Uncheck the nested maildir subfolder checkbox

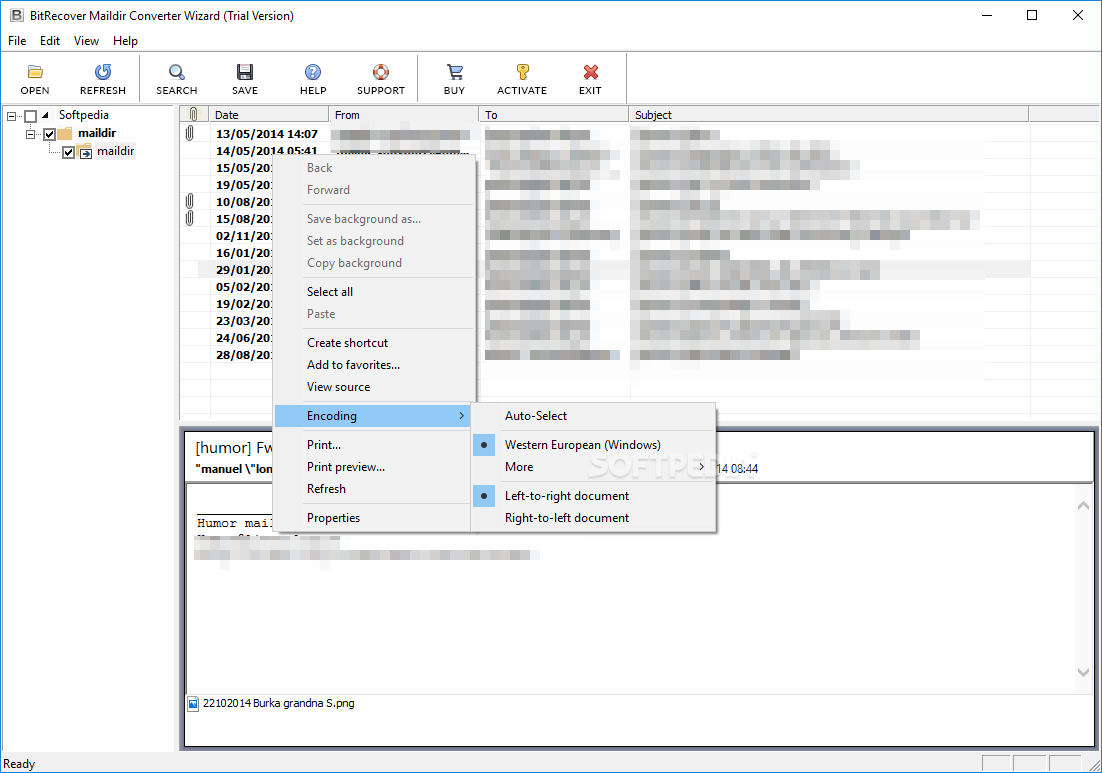68,152
